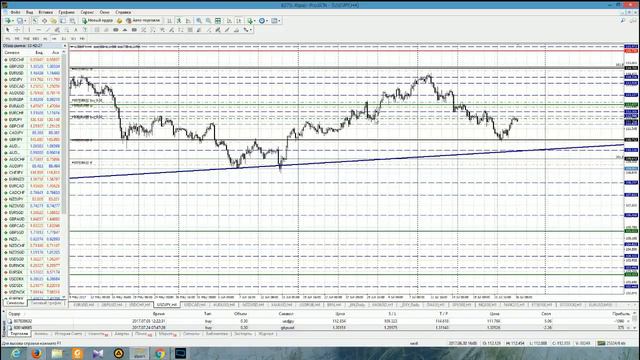Switch timeframe to D1
This screenshot has height=360, width=640.
click(x=64, y=38)
